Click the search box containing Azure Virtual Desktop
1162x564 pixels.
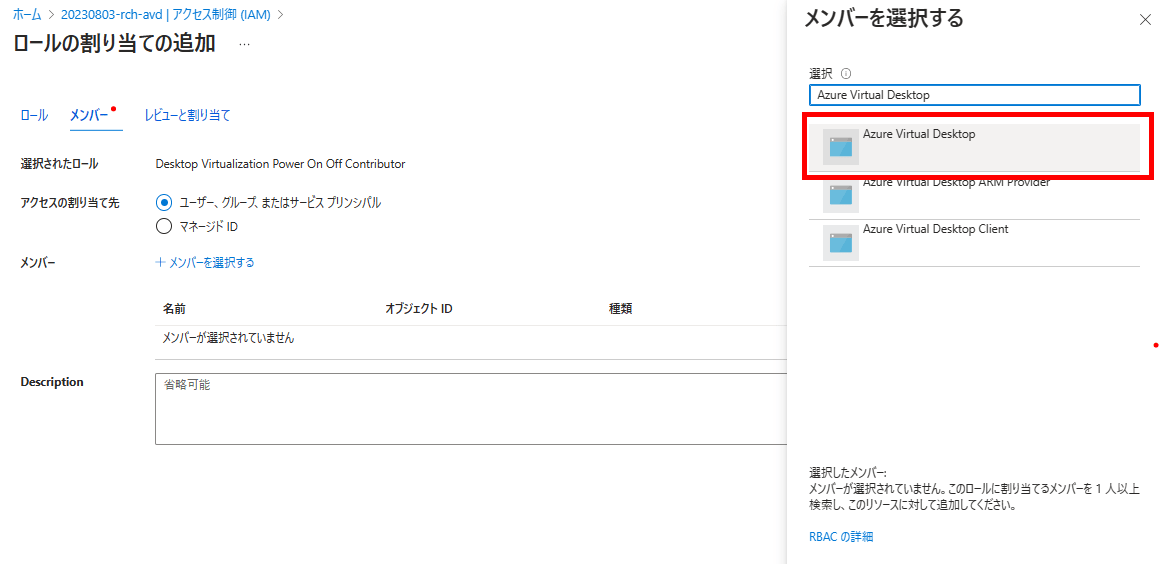[x=974, y=95]
